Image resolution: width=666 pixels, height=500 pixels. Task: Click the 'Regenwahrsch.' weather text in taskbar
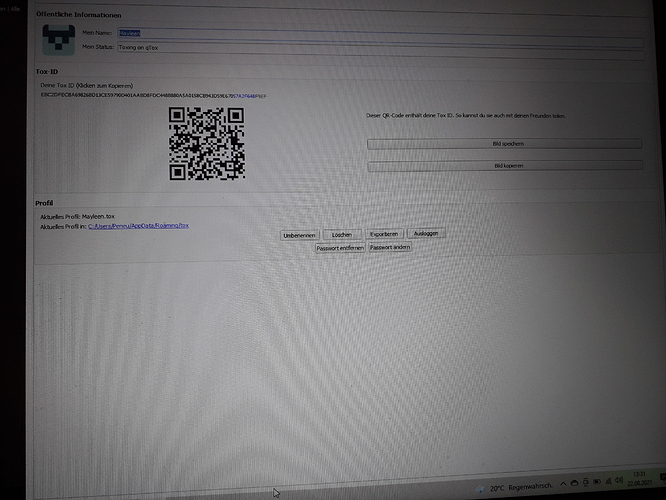pyautogui.click(x=531, y=486)
